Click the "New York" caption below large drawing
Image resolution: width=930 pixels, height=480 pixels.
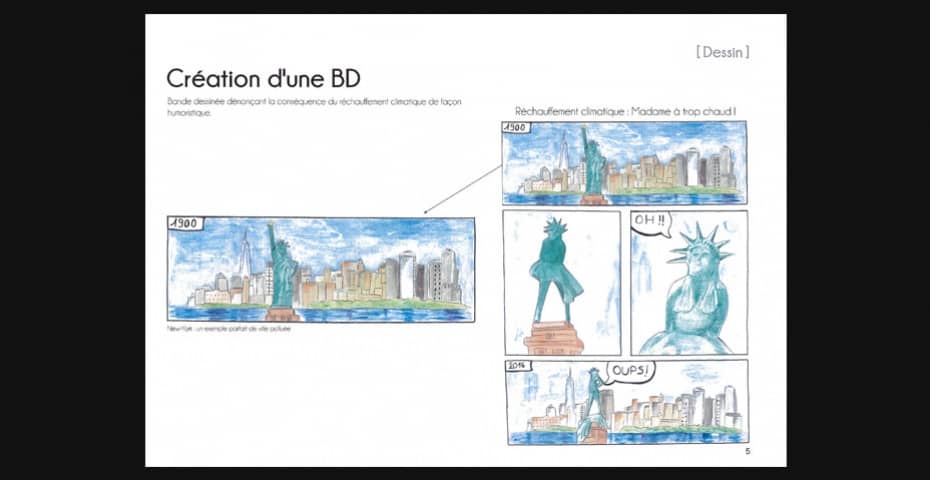(x=228, y=328)
